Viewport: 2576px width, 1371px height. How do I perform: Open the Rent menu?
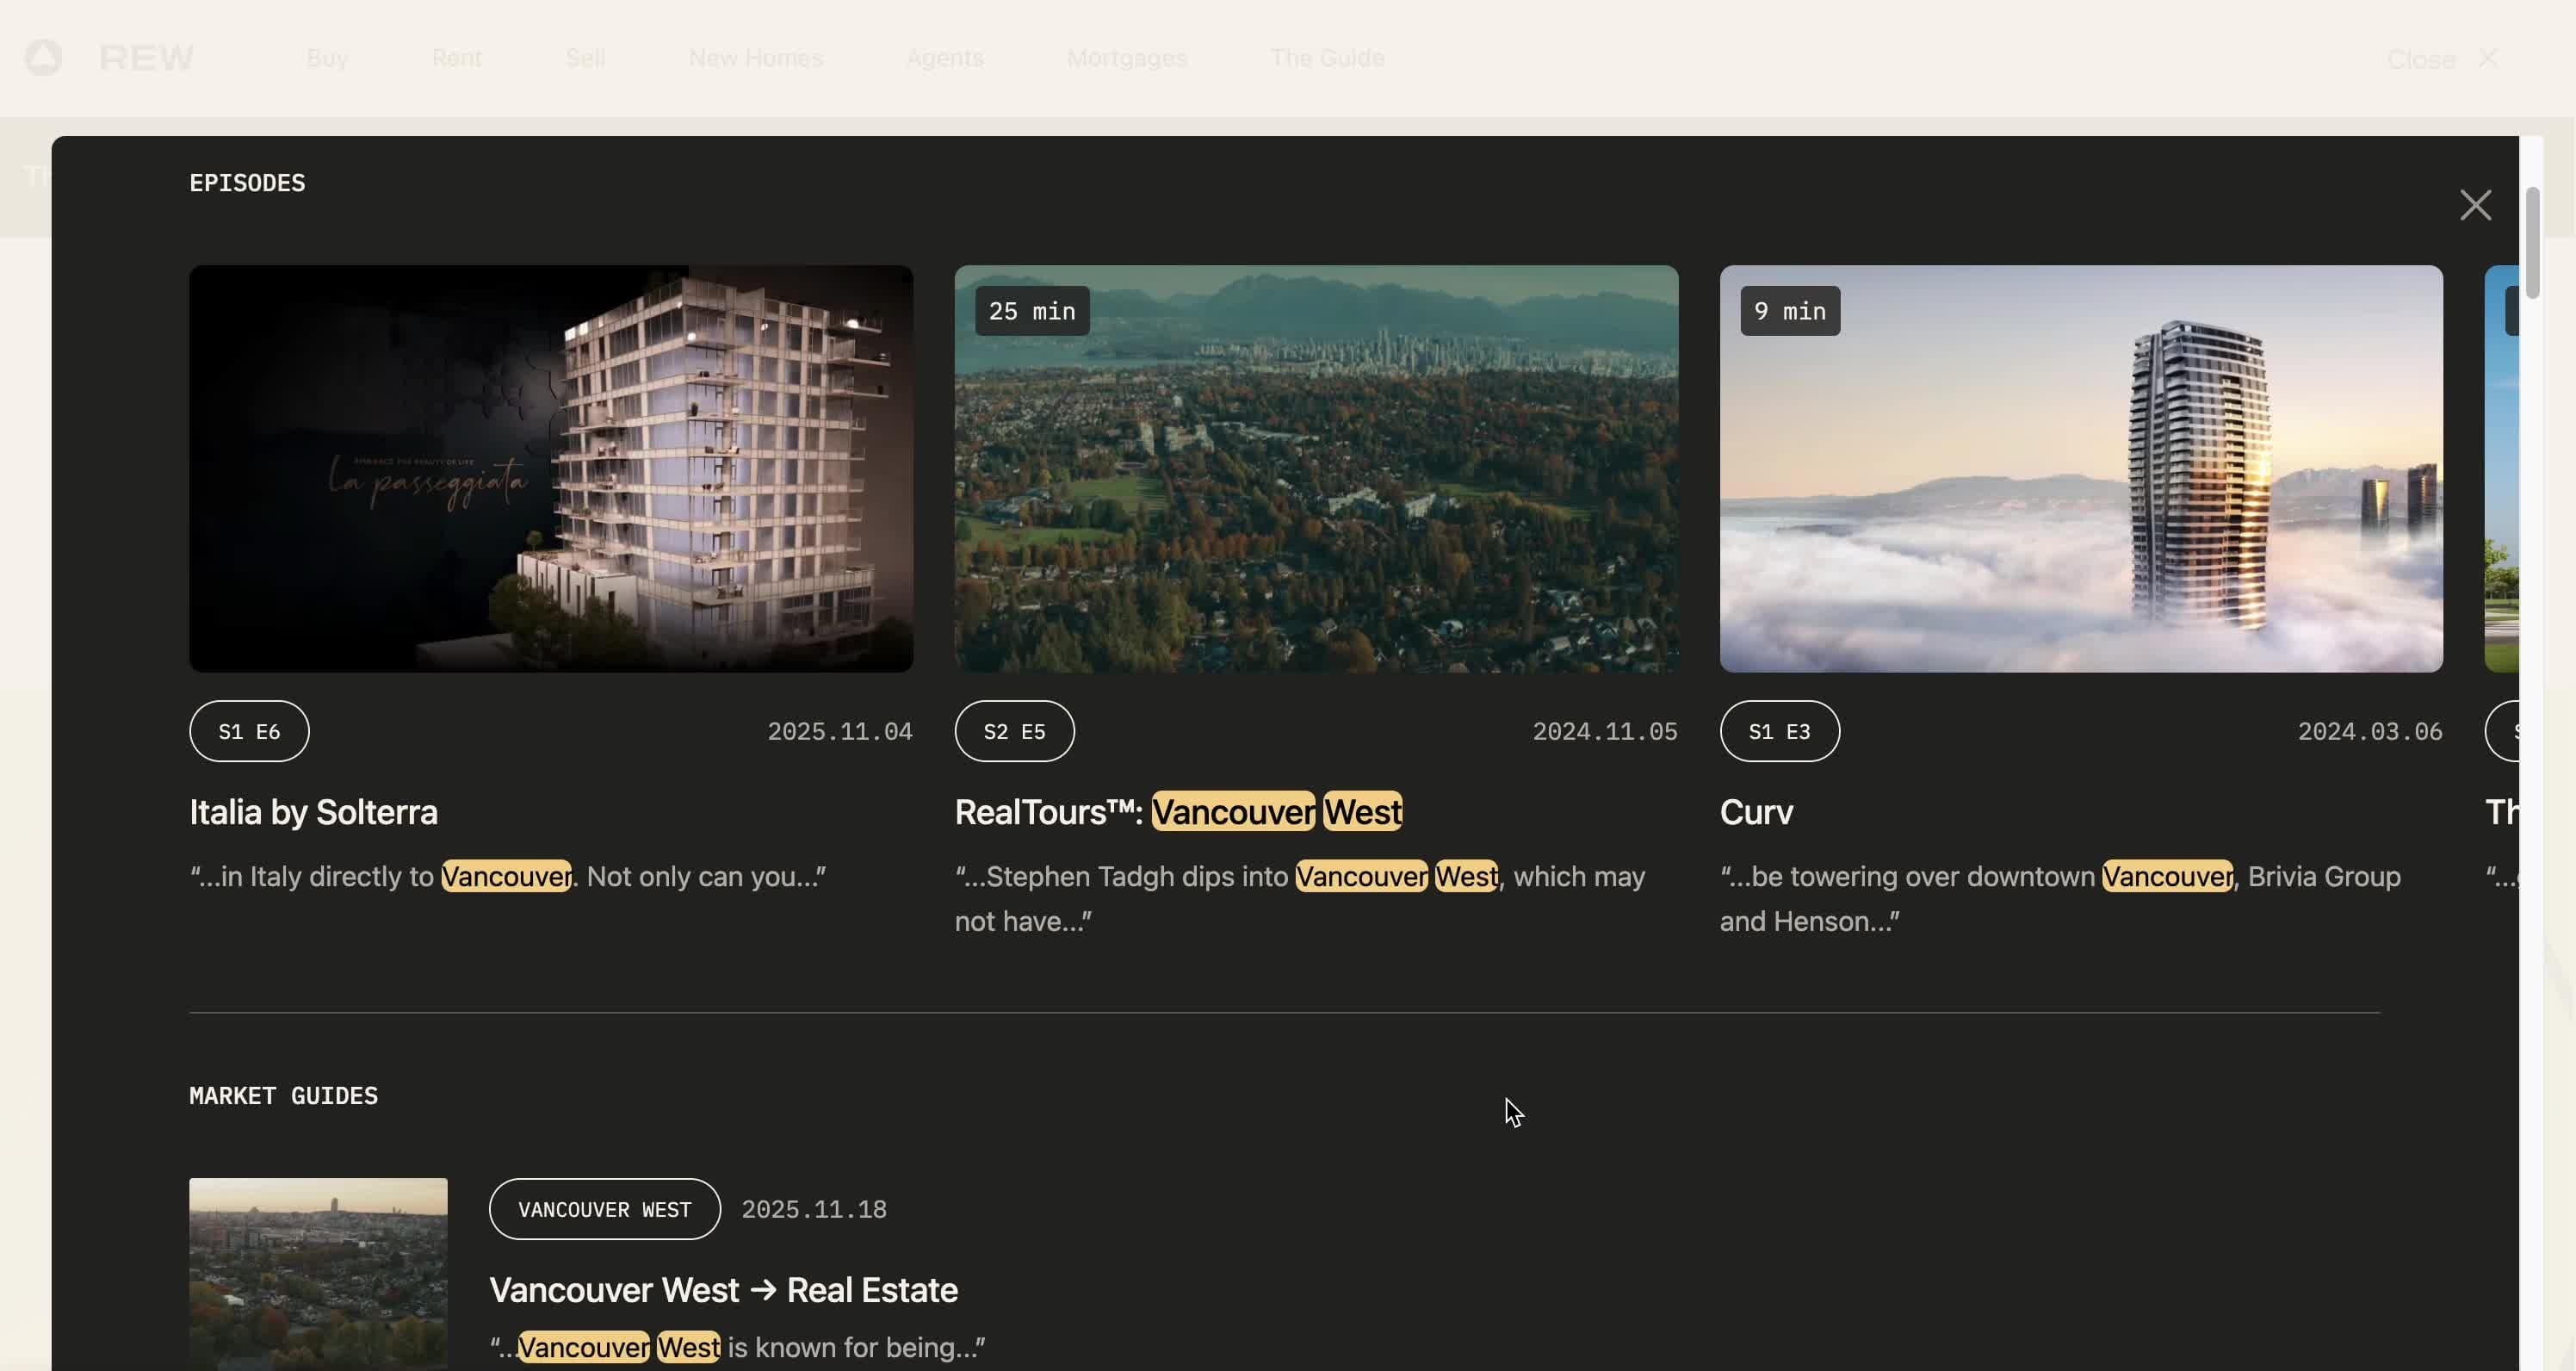pyautogui.click(x=457, y=58)
